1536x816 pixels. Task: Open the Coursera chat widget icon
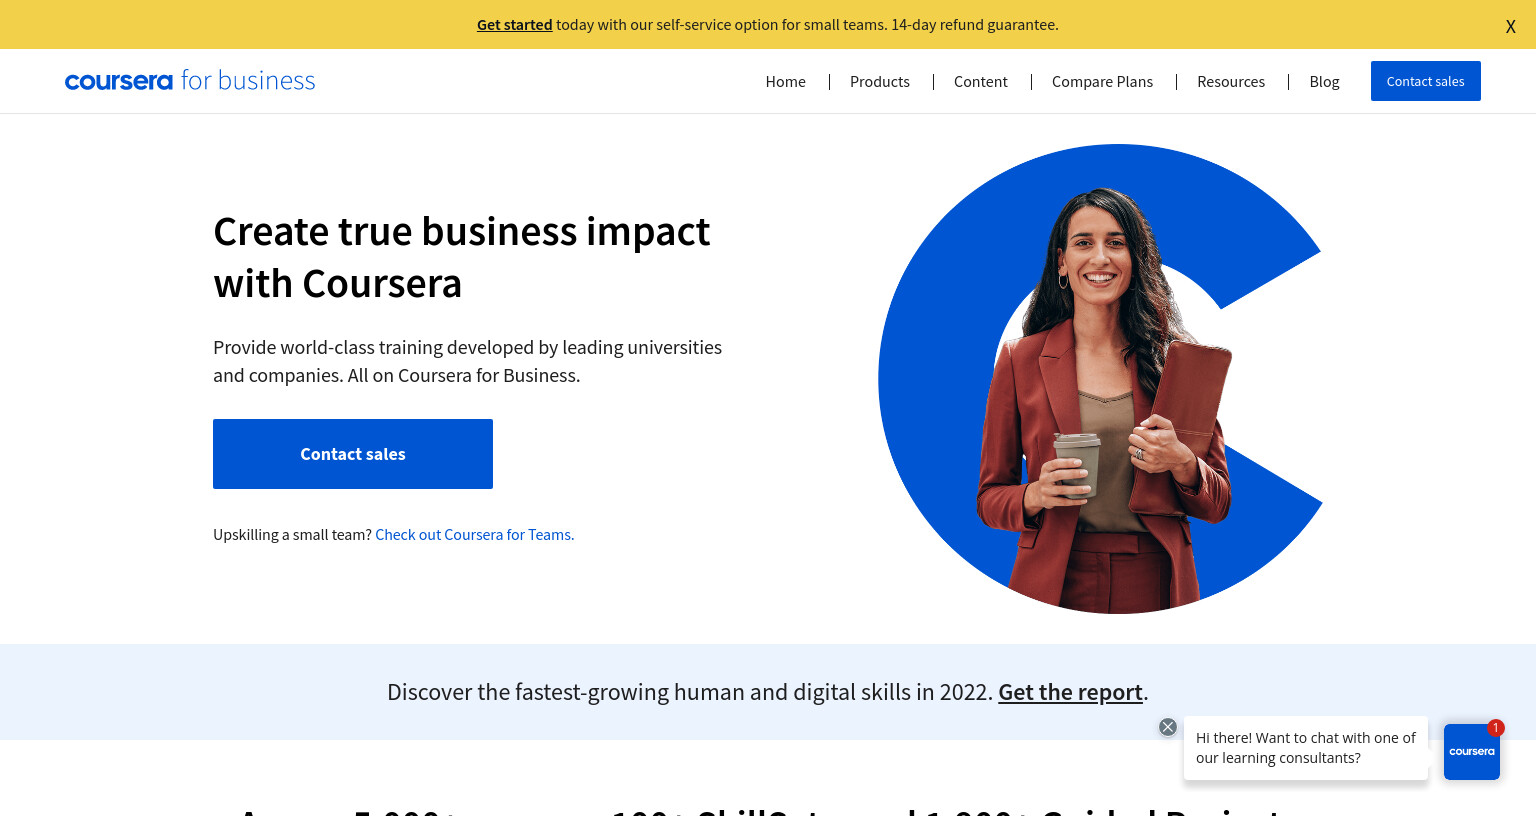[x=1472, y=752]
